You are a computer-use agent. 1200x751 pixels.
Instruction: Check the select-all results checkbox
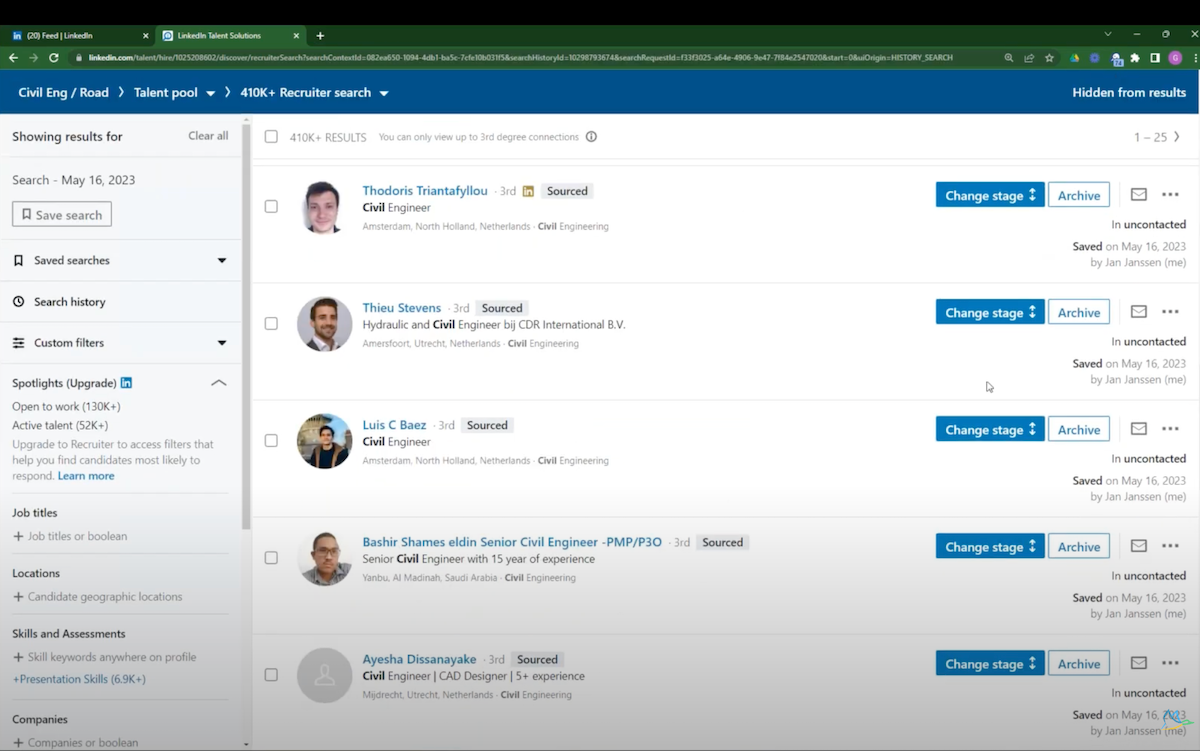pos(271,136)
